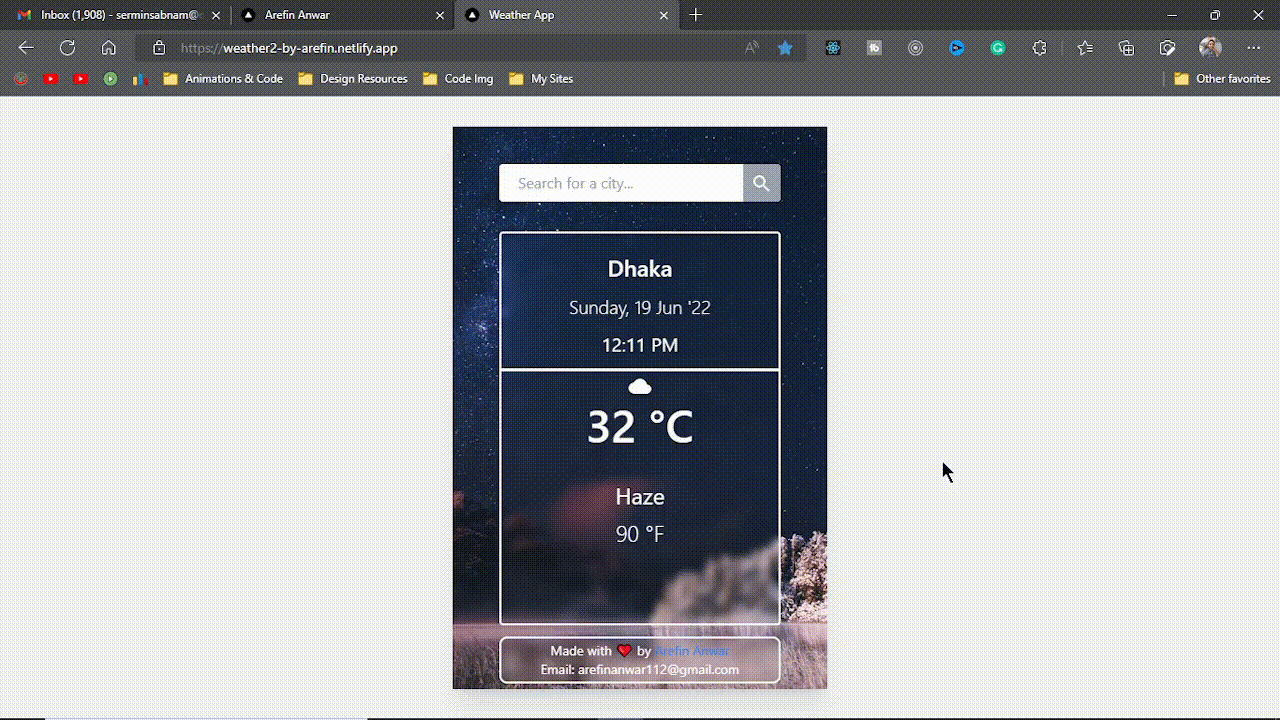Screen dimensions: 1280x720
Task: Click the blue star favorite icon
Action: [786, 48]
